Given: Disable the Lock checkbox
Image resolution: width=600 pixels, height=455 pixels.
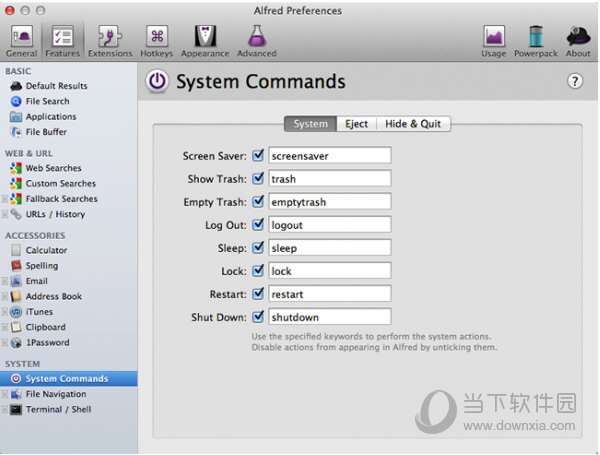Looking at the screenshot, I should click(258, 271).
